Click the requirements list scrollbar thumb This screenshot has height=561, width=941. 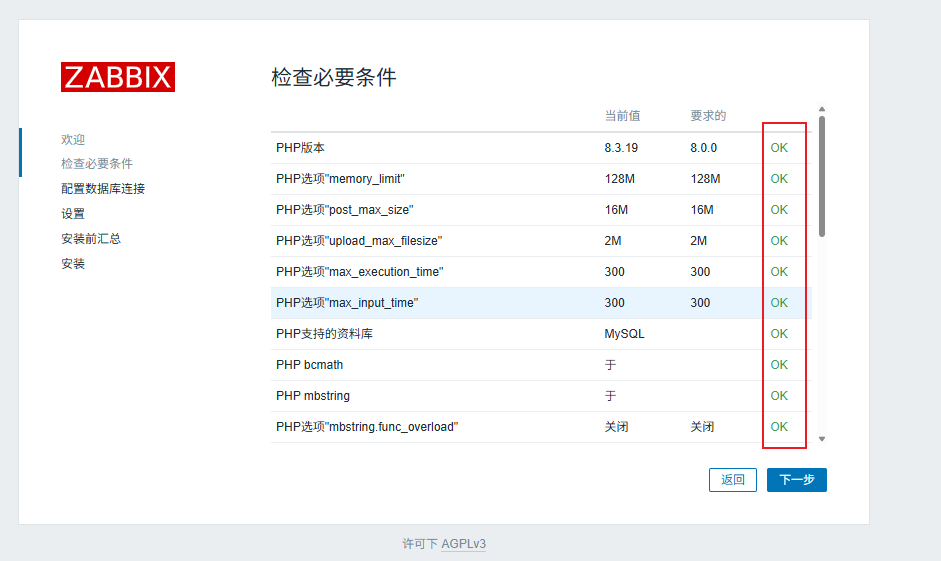click(x=822, y=176)
